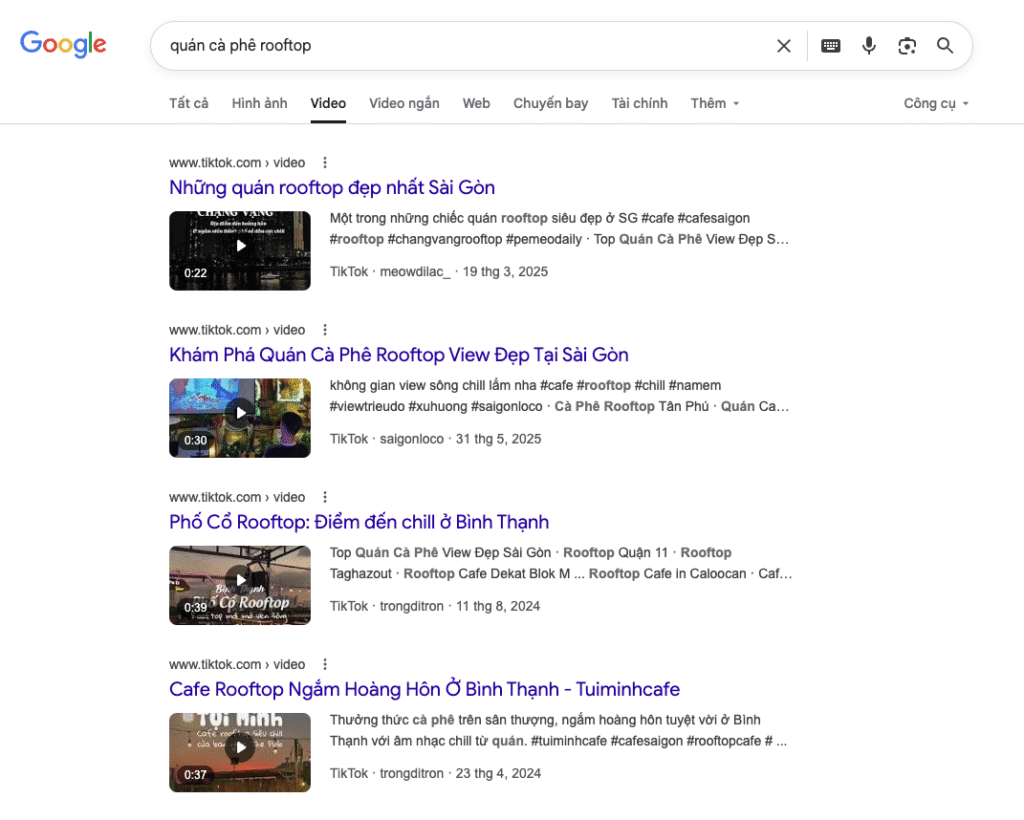The width and height of the screenshot is (1024, 820).
Task: Open the Công cụ tools dropdown
Action: click(x=936, y=103)
